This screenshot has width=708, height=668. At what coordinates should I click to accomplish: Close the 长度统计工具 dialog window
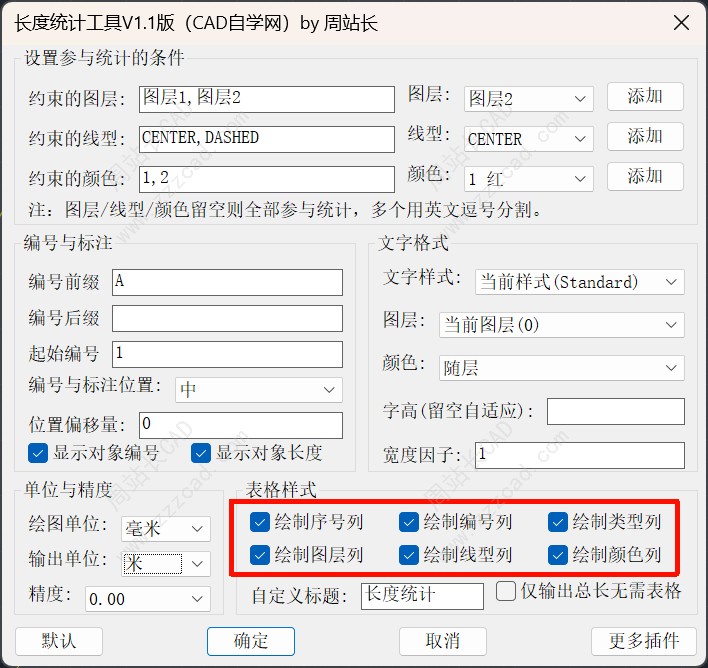coord(680,22)
